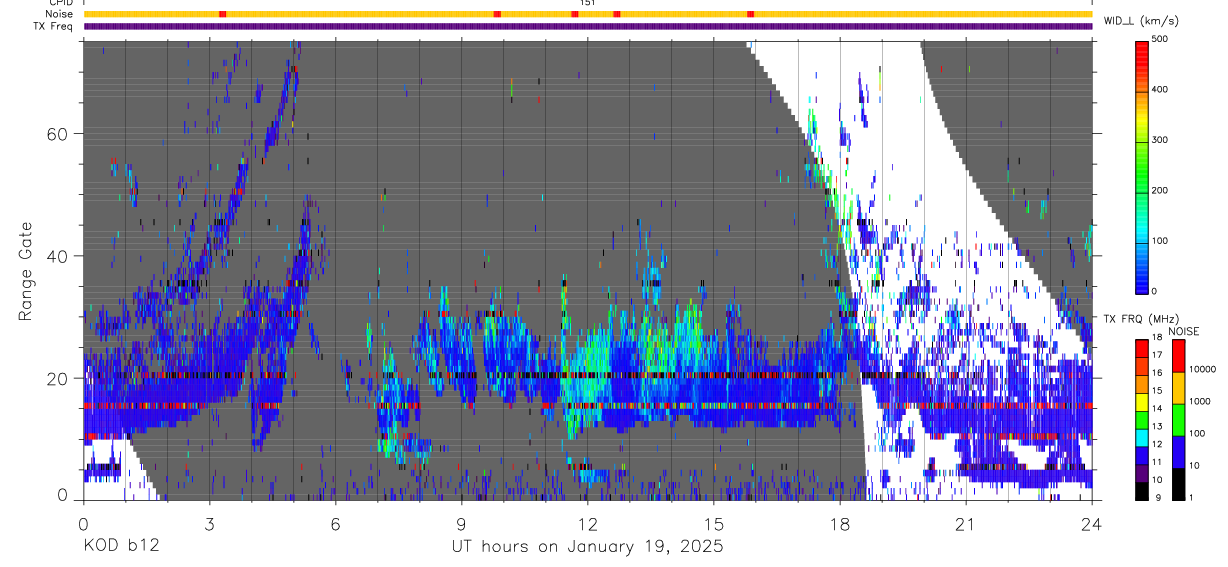
Task: Click the 500 label on velocity width colorbar
Action: coord(1161,39)
